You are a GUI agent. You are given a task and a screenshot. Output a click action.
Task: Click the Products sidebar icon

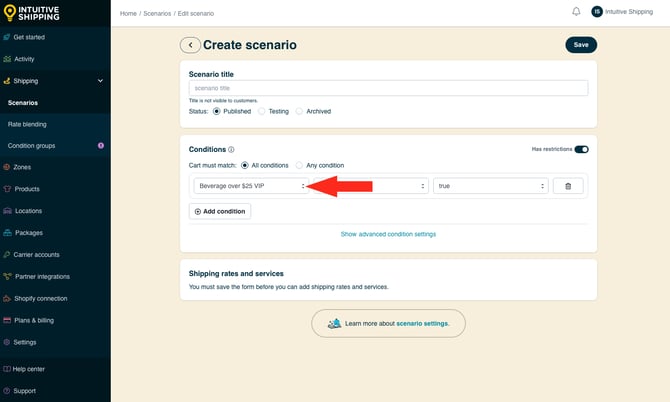coord(7,189)
